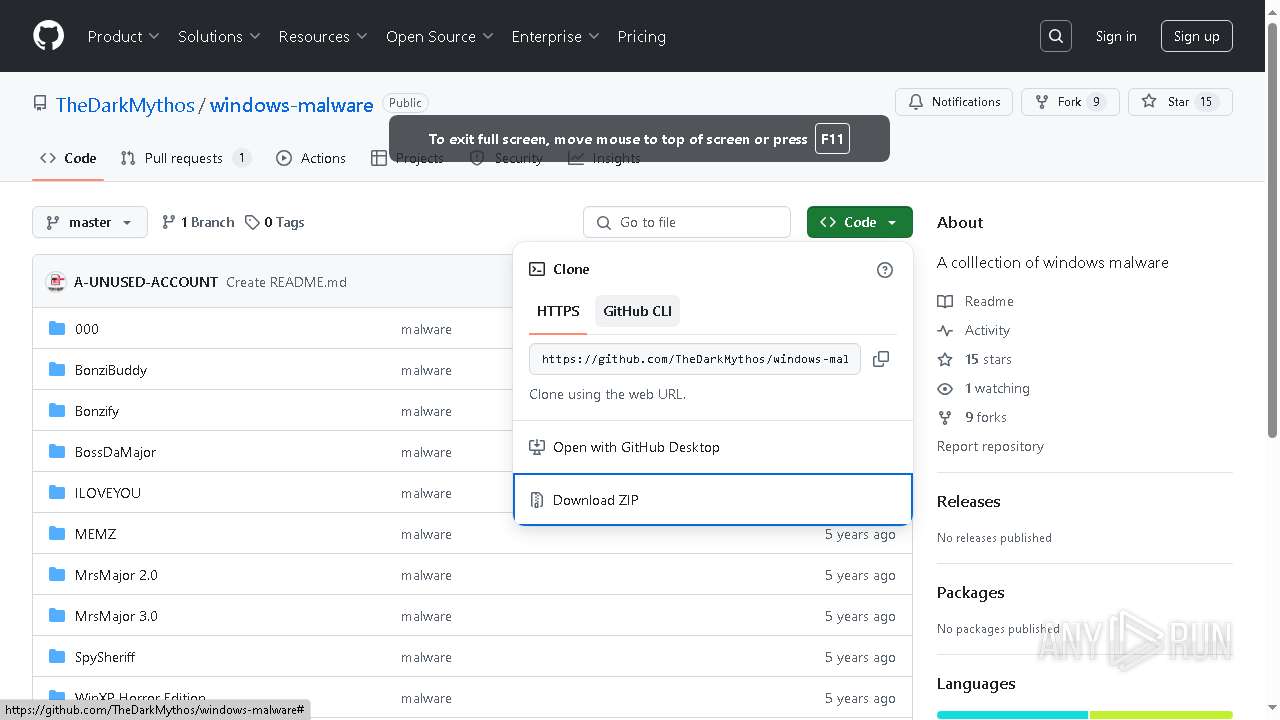Click the page vertical scrollbar
Viewport: 1280px width, 720px height.
[1272, 228]
